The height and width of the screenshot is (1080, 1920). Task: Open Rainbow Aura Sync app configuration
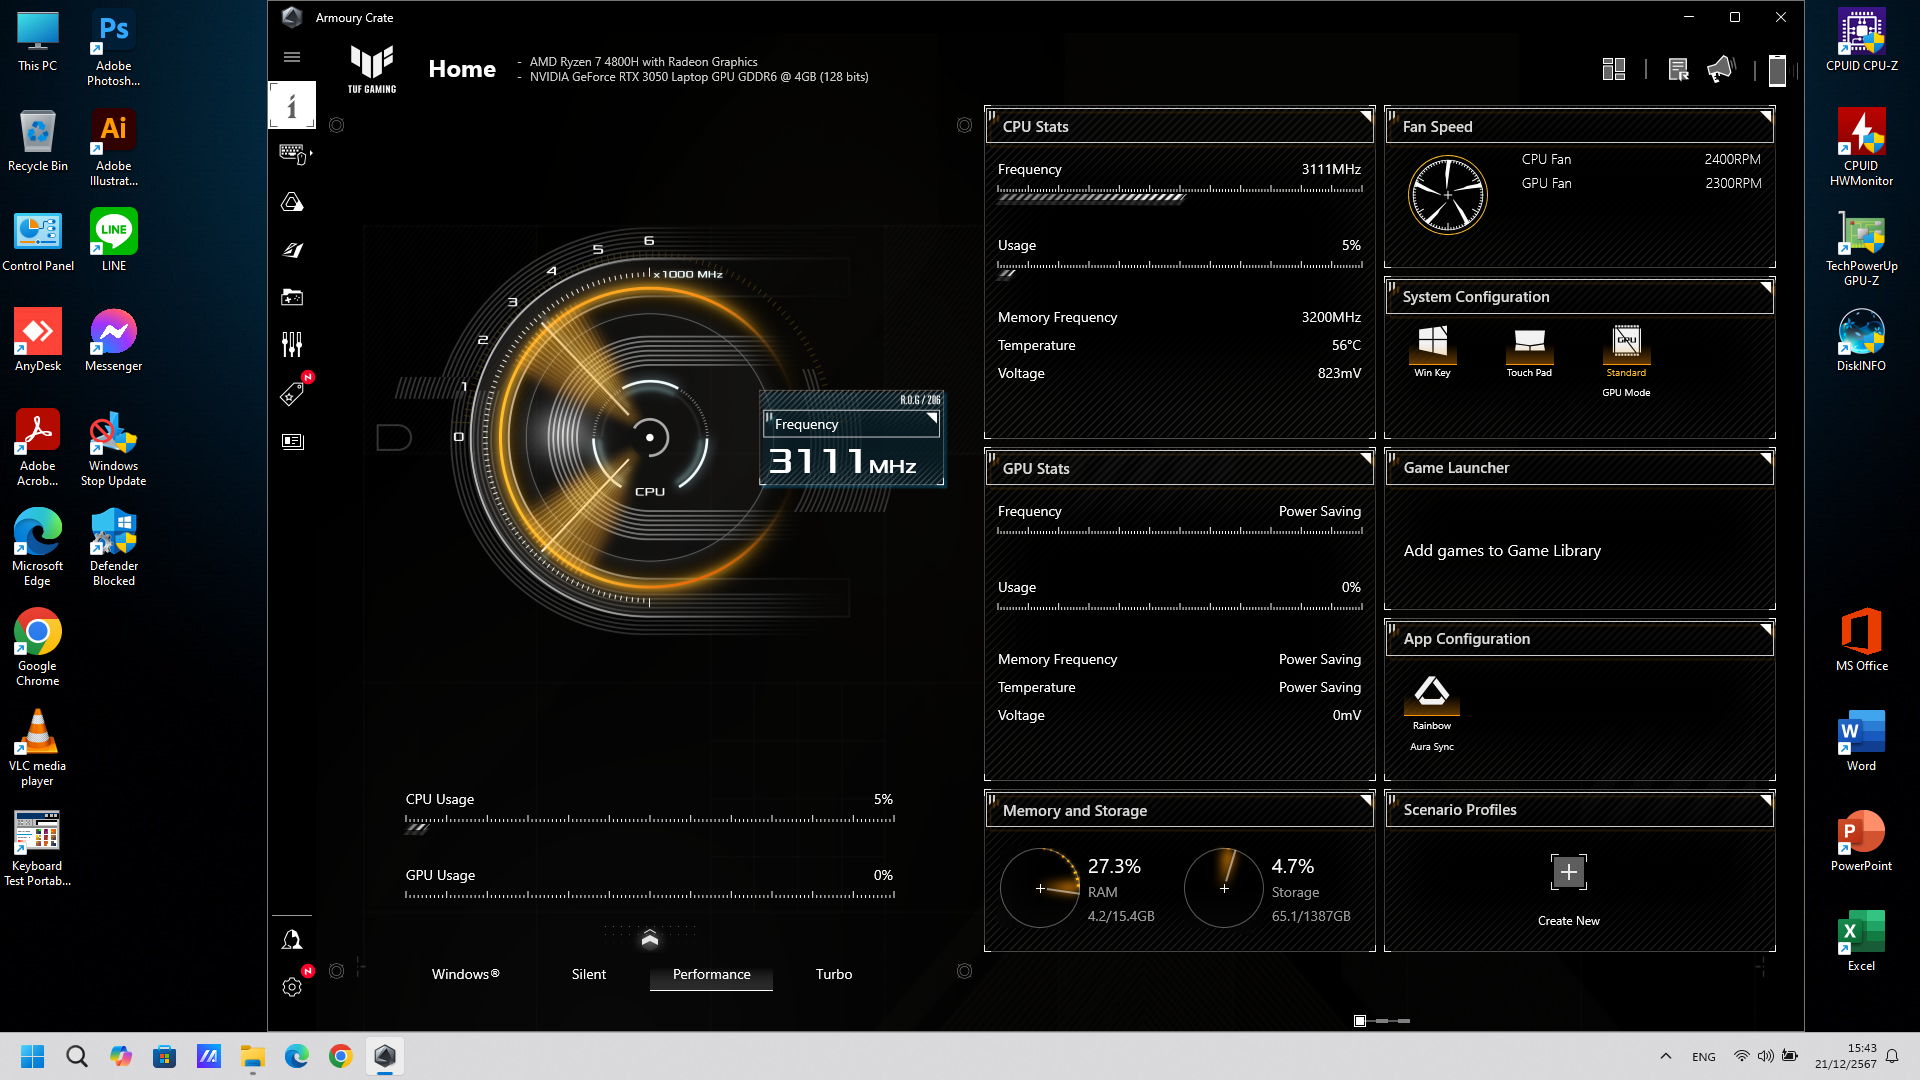(x=1431, y=712)
